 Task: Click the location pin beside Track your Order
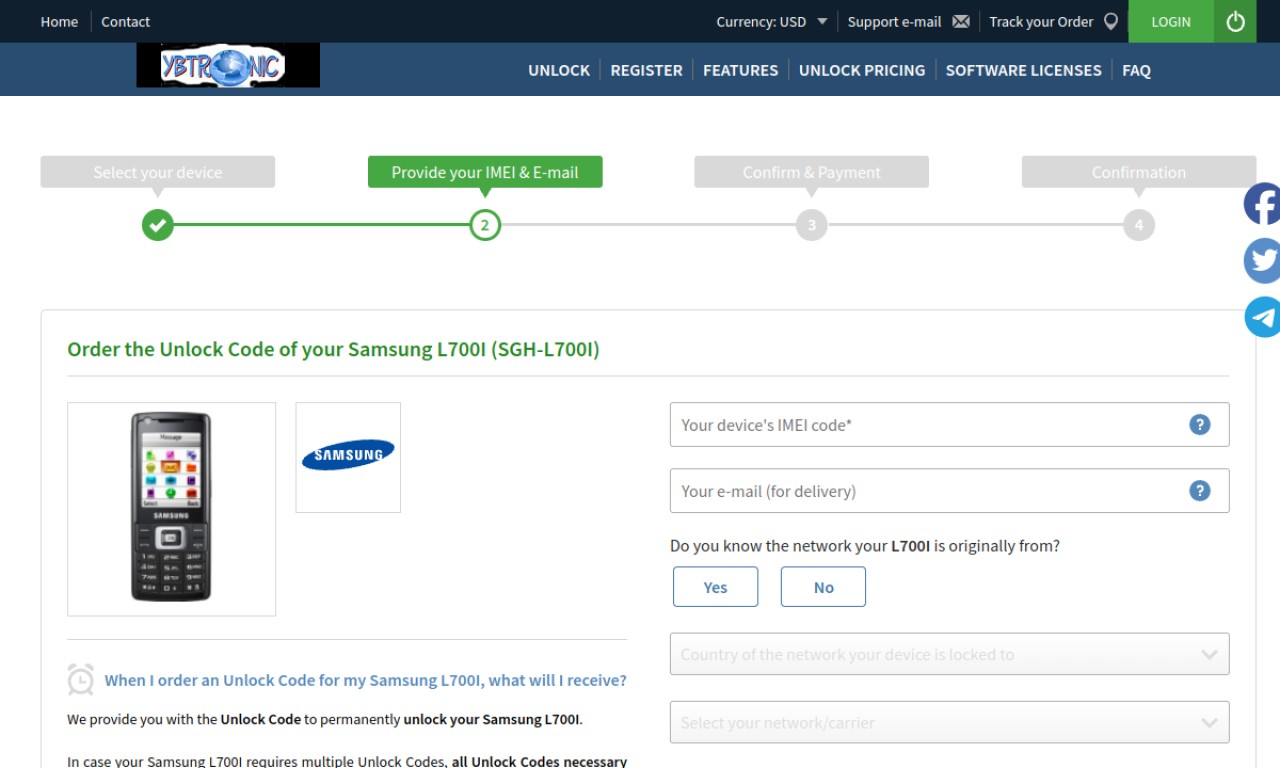(1110, 21)
